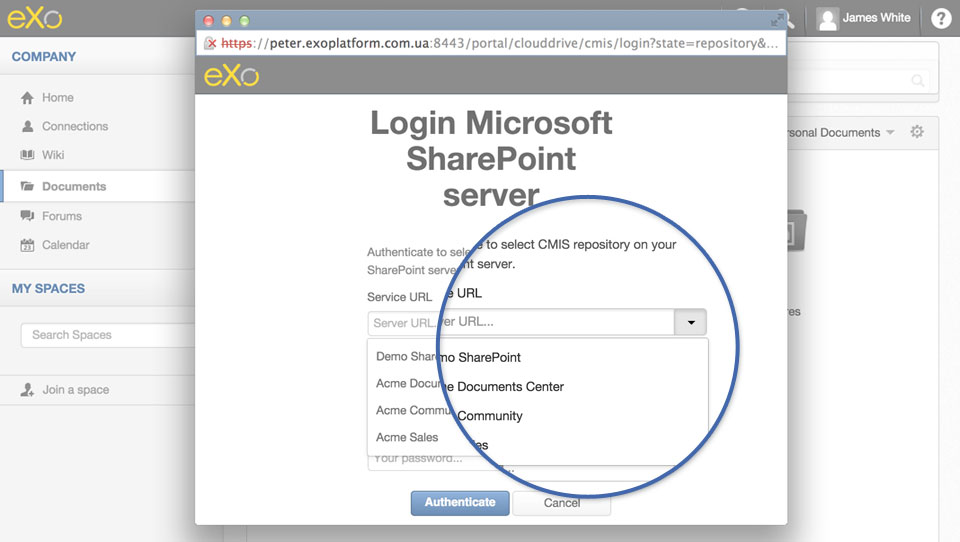Click the password field in the login form
This screenshot has width=960, height=542.
click(x=429, y=461)
